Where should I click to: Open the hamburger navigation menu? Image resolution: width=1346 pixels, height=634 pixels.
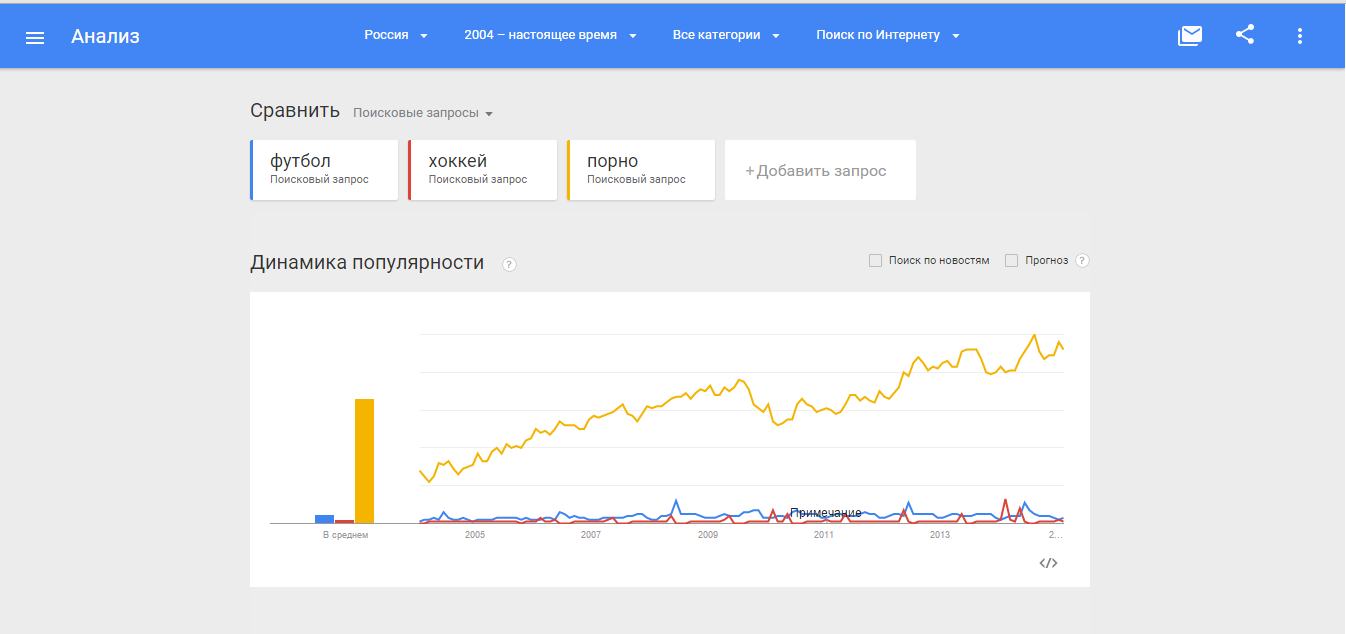click(x=35, y=37)
